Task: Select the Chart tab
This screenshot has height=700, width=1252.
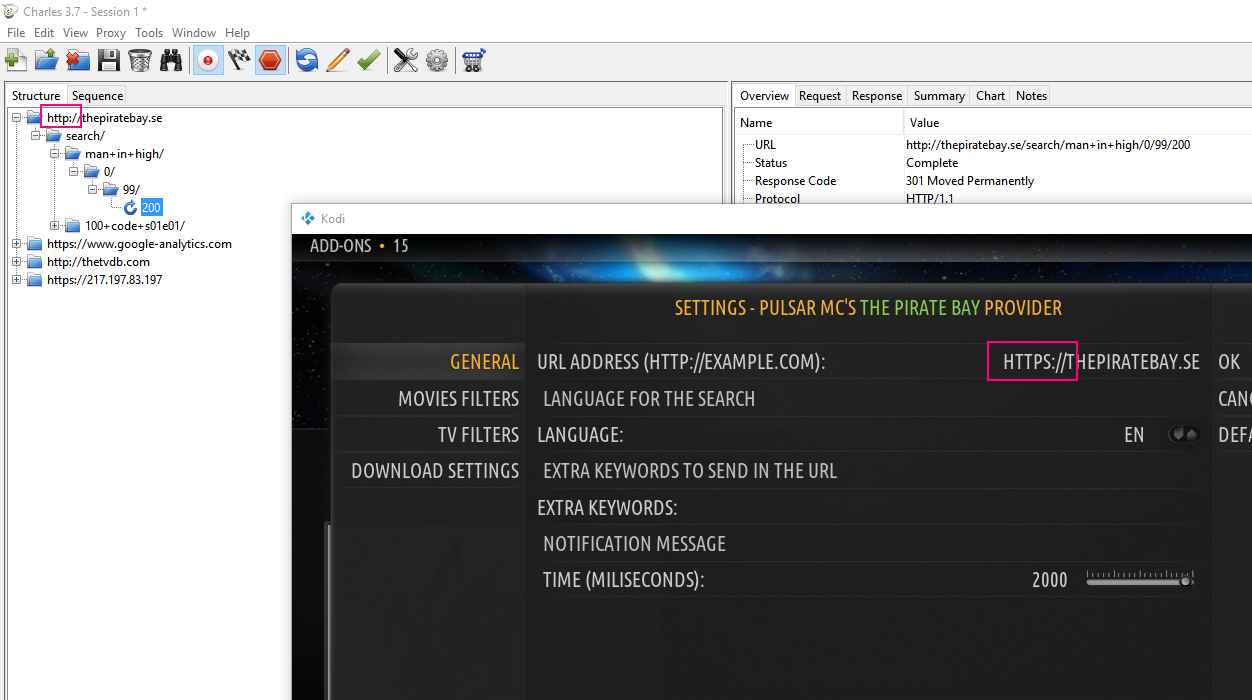Action: [x=991, y=96]
